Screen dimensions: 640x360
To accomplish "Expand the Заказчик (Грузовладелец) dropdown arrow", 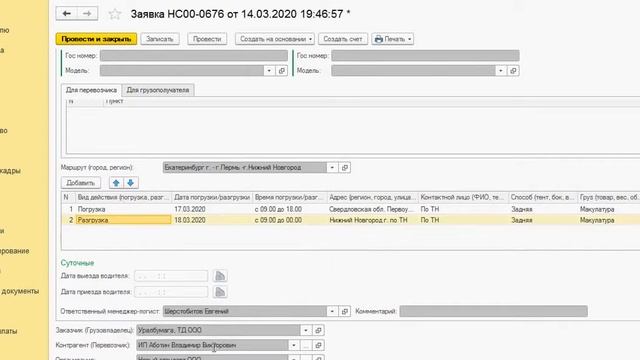I will [306, 330].
